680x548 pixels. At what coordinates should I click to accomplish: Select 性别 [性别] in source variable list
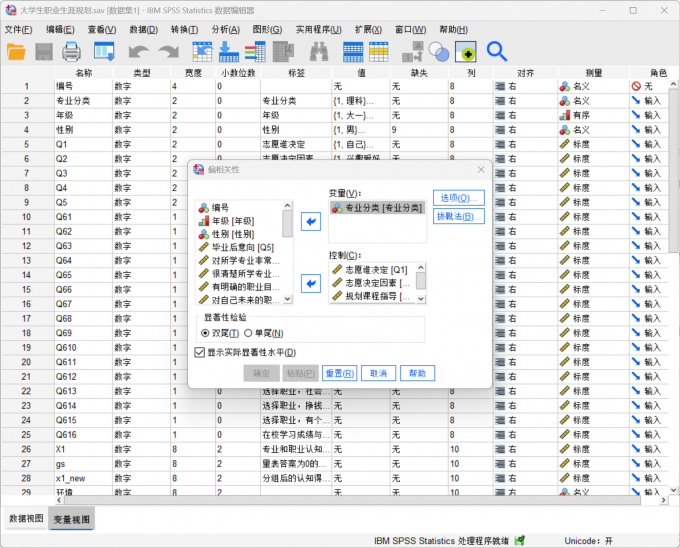[x=232, y=234]
